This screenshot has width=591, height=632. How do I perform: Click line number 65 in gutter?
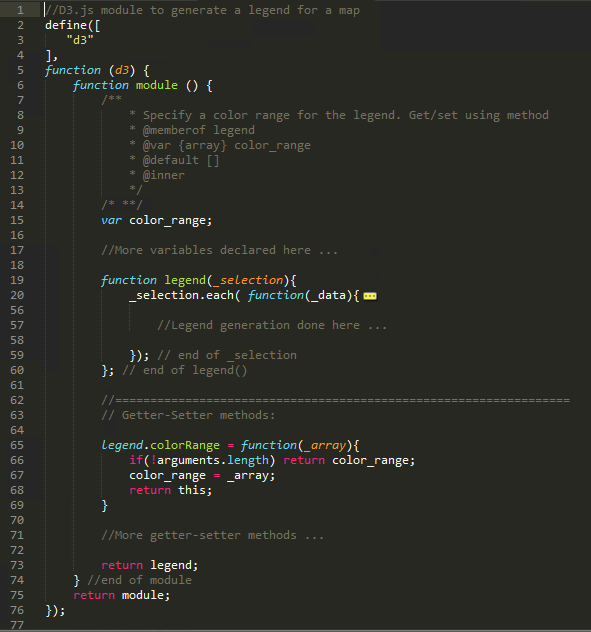point(17,445)
